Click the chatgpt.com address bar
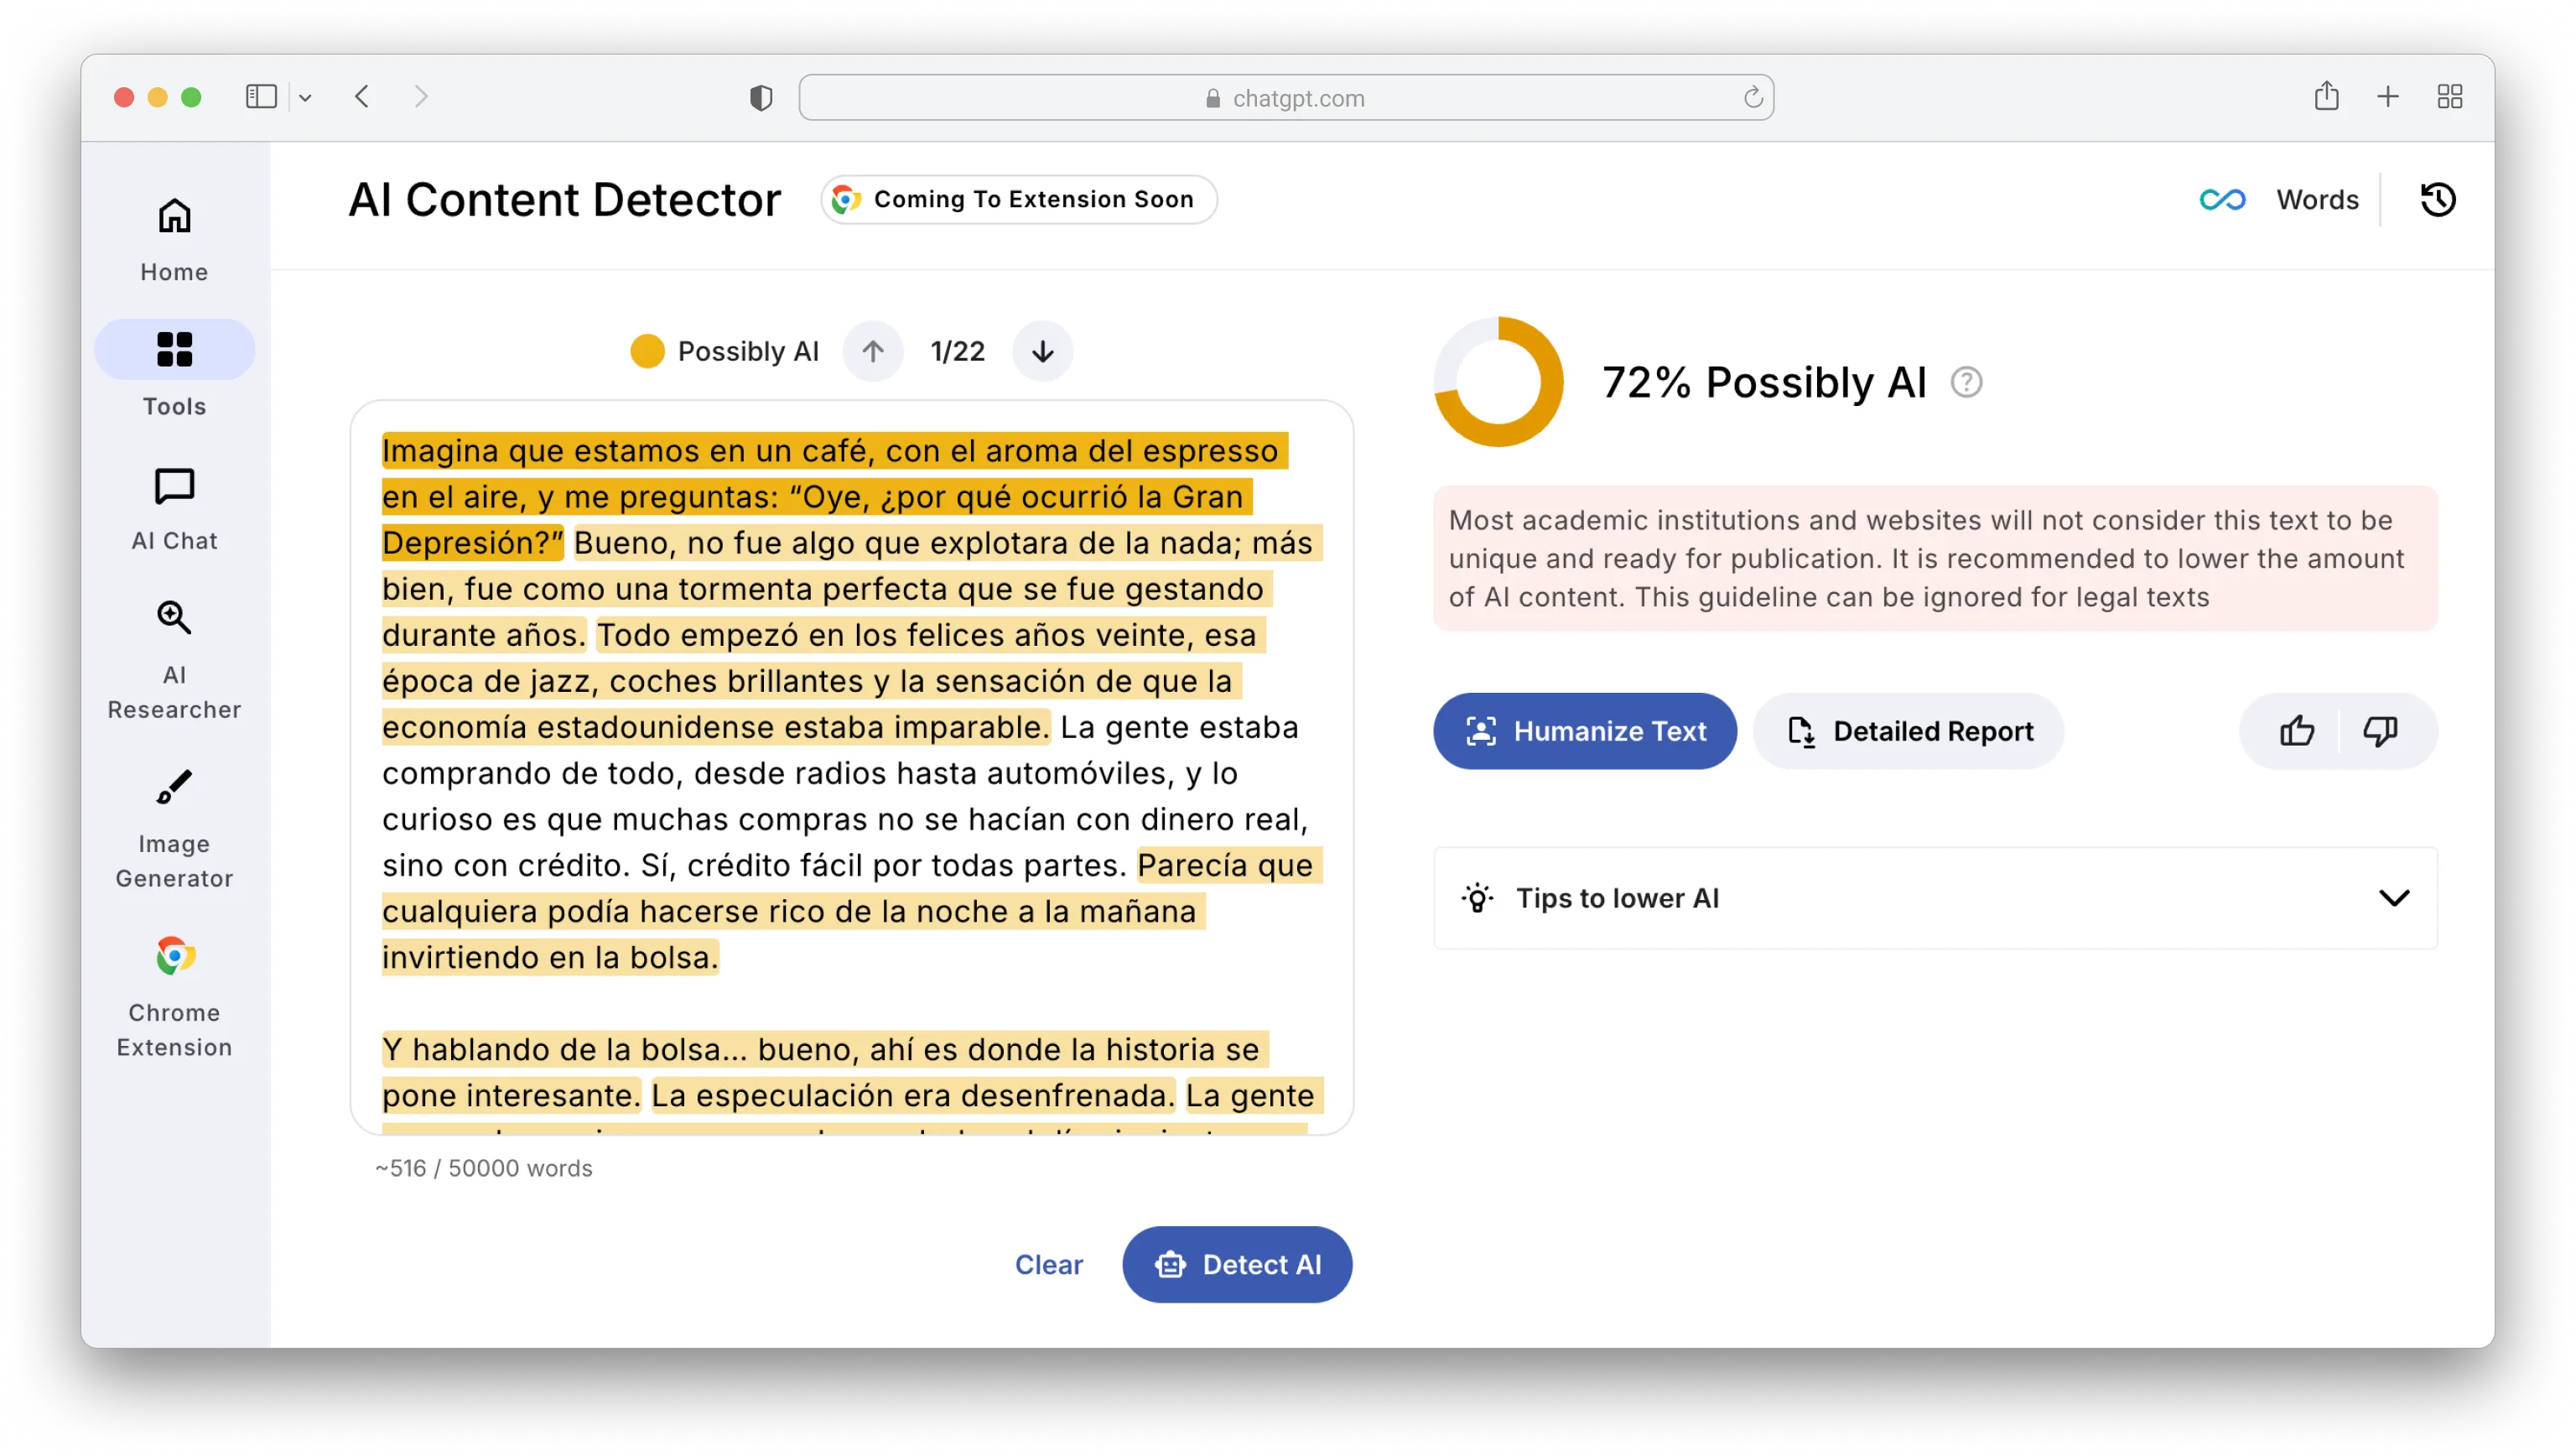The width and height of the screenshot is (2576, 1456). pos(1286,97)
